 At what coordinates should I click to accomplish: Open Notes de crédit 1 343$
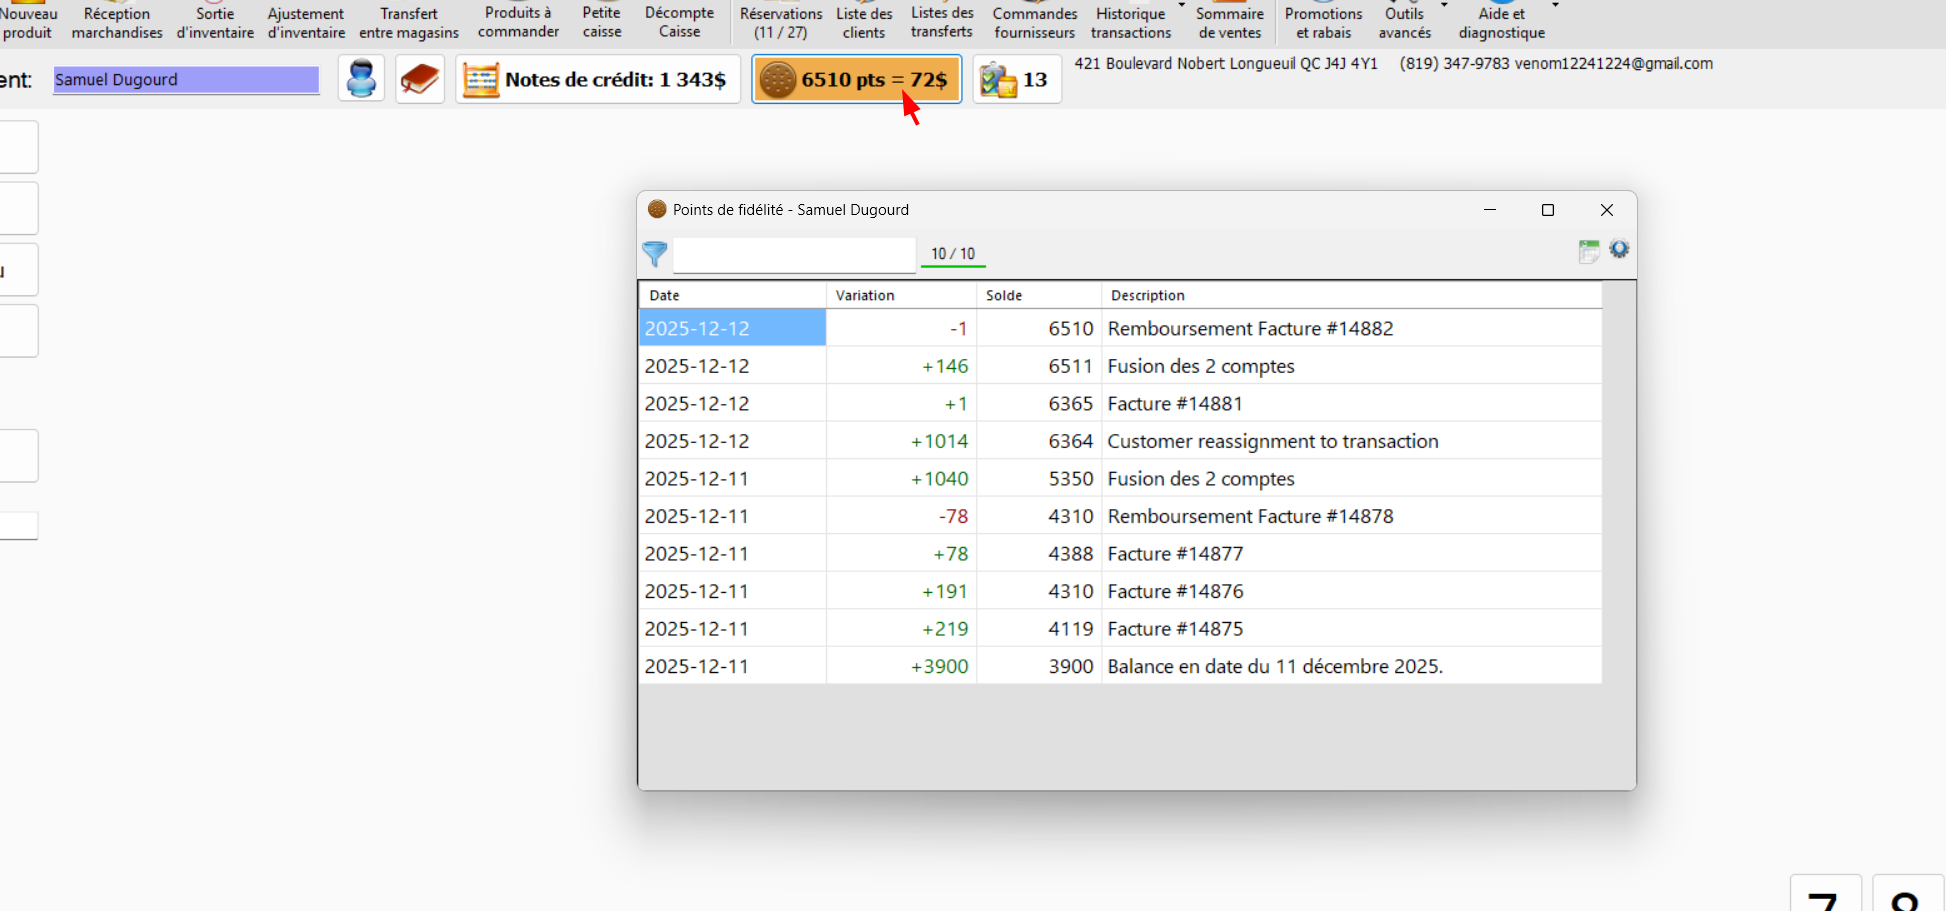click(598, 80)
